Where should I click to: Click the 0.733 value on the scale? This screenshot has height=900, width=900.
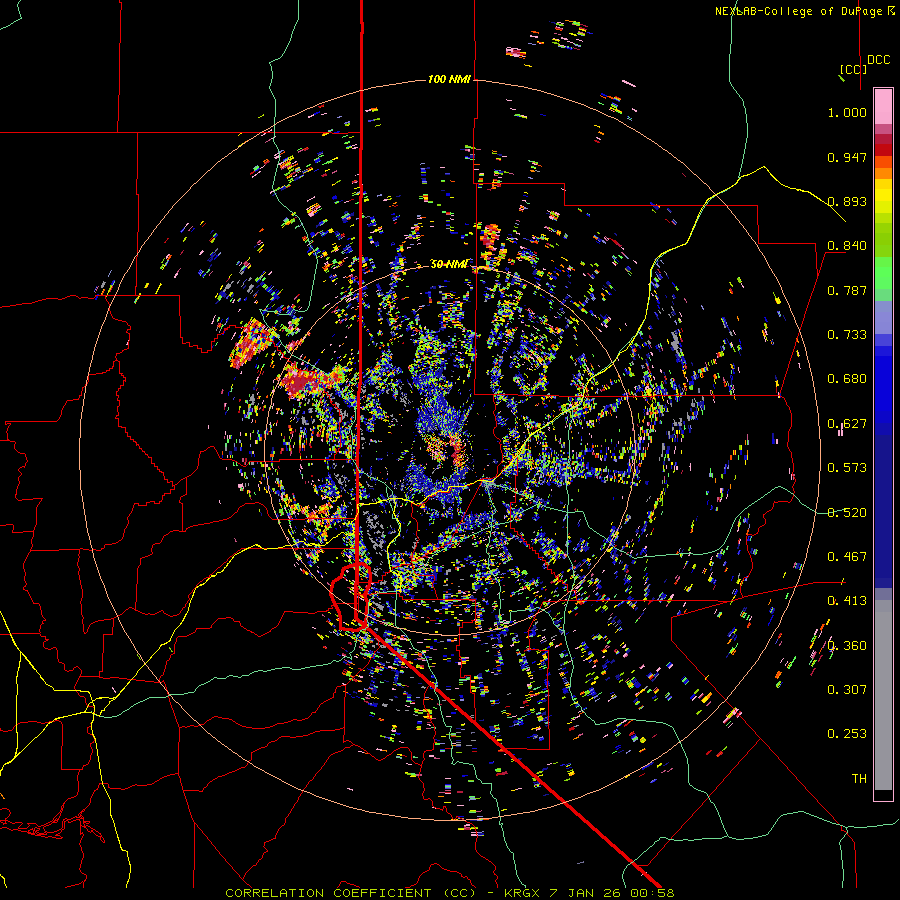click(847, 335)
